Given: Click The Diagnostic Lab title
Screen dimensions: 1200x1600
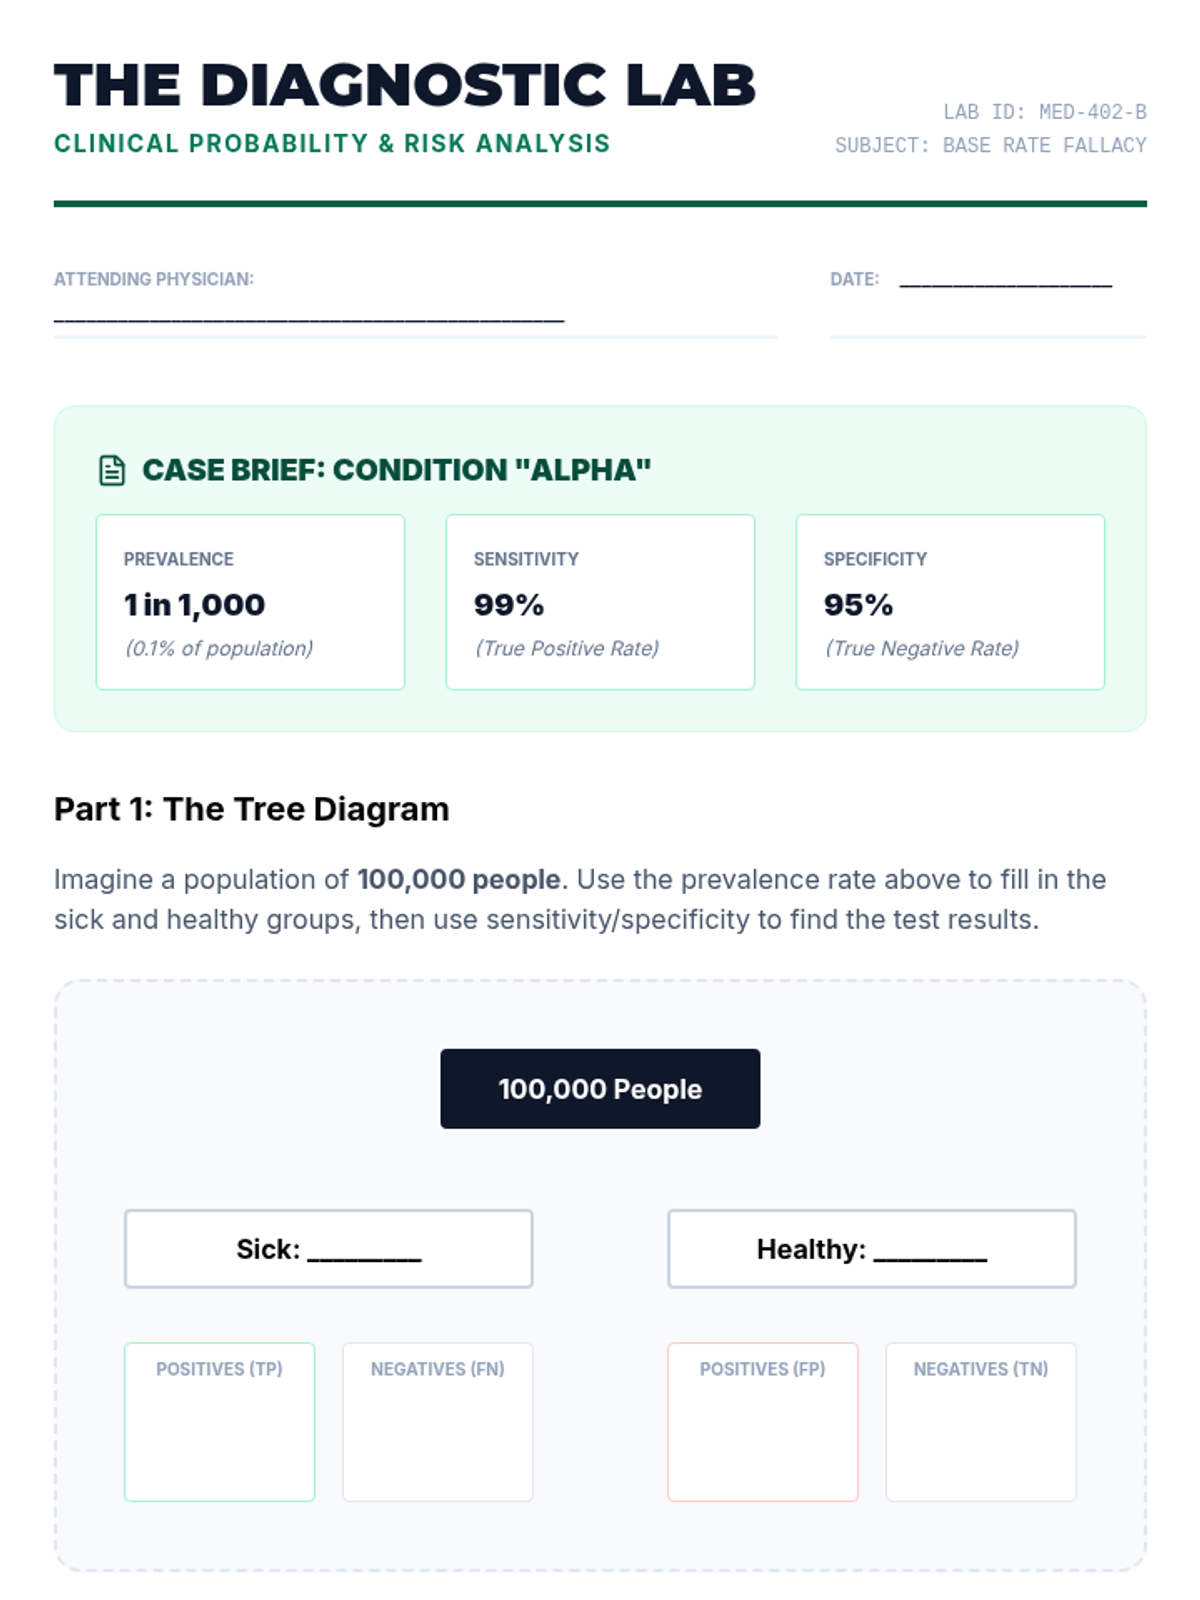Looking at the screenshot, I should coord(405,85).
